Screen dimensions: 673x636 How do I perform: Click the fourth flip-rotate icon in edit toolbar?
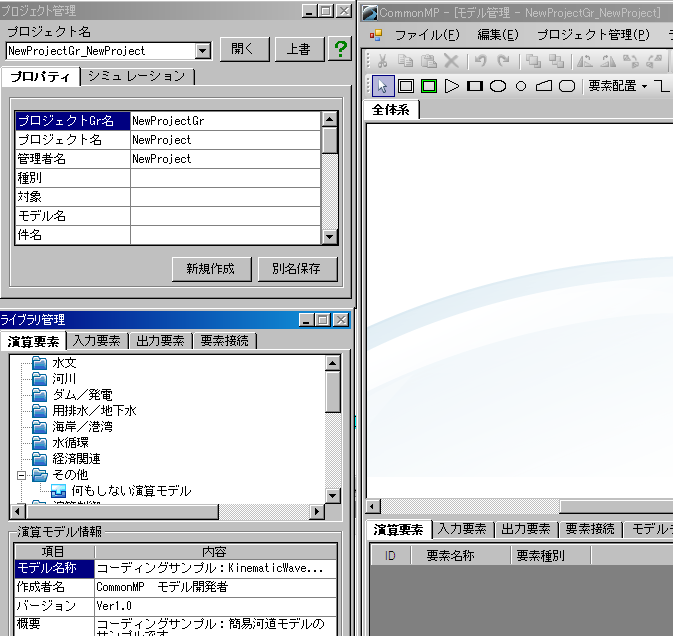pyautogui.click(x=654, y=61)
